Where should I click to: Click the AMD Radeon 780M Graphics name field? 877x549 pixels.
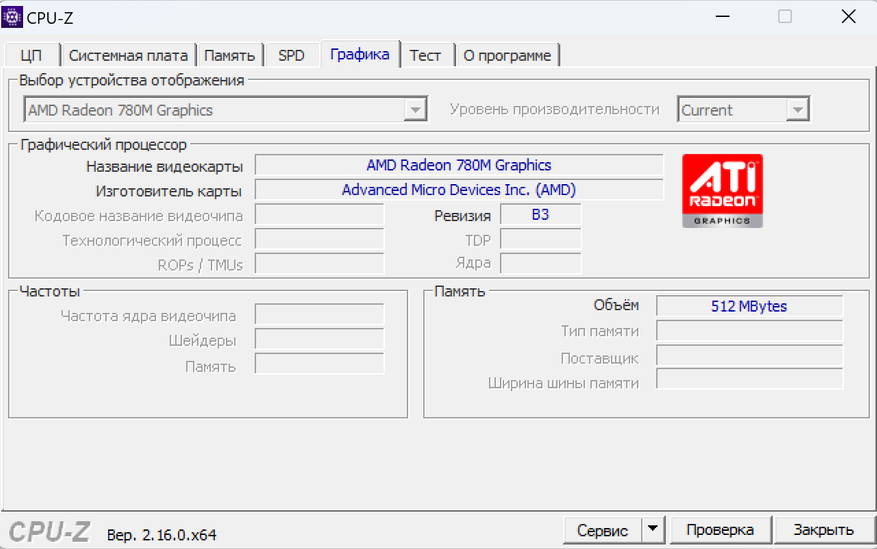pos(459,165)
